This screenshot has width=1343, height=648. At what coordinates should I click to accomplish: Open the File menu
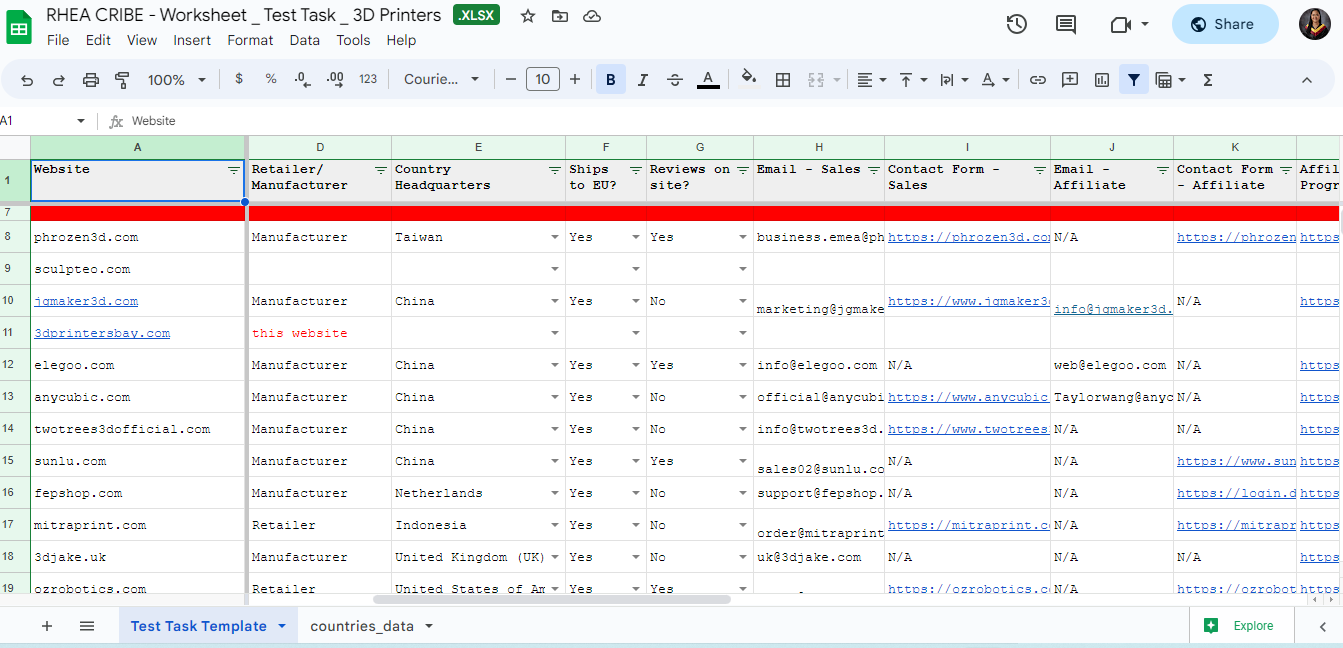pos(58,40)
